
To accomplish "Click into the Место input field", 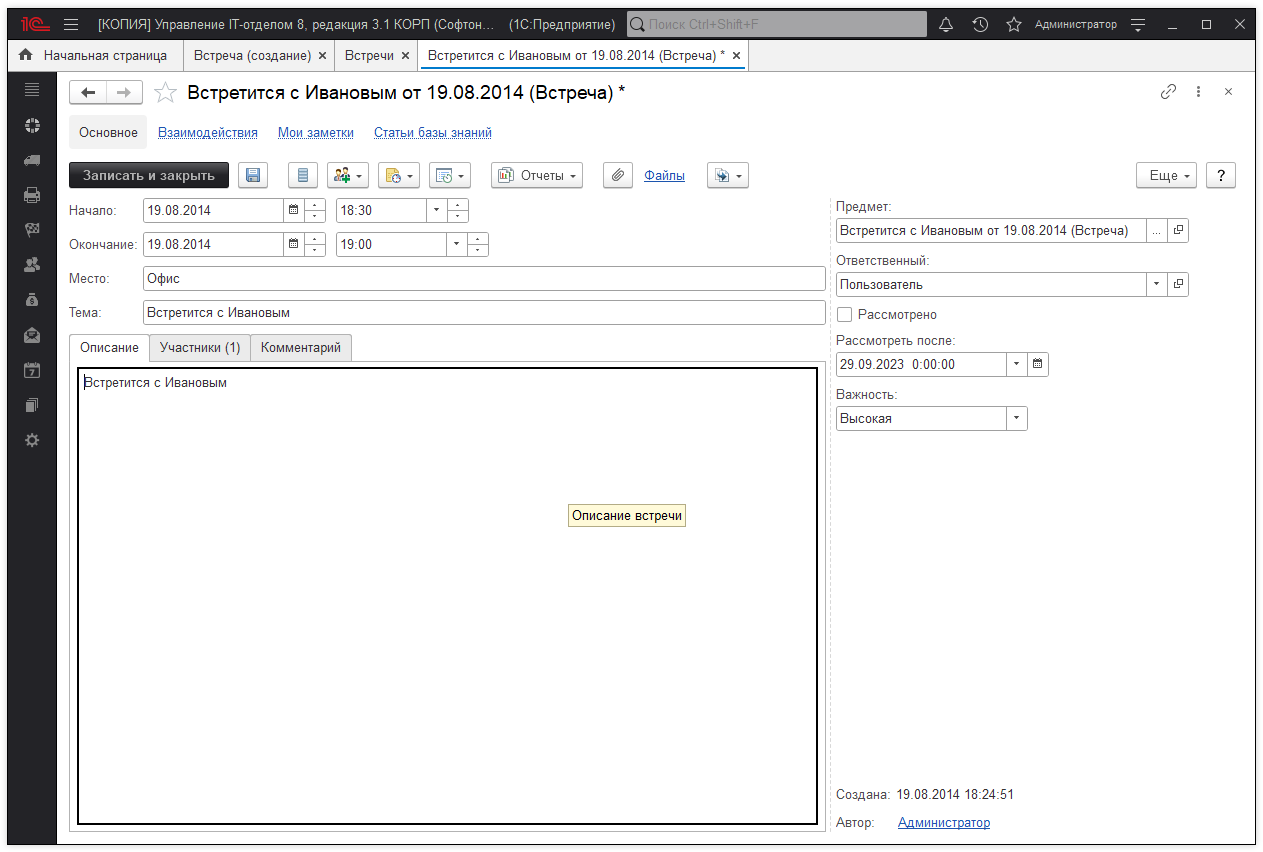I will (483, 279).
